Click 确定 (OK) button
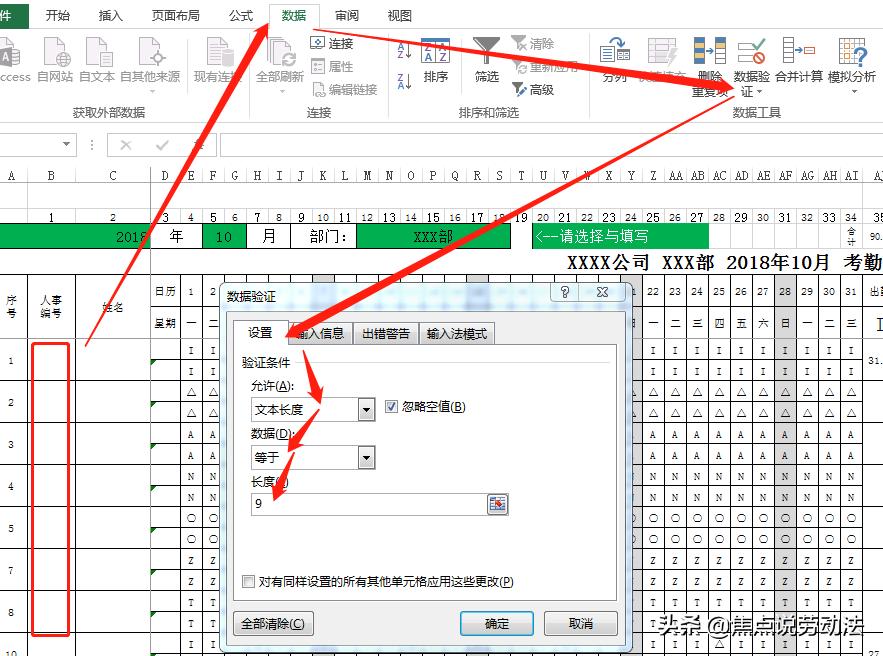 click(x=497, y=623)
